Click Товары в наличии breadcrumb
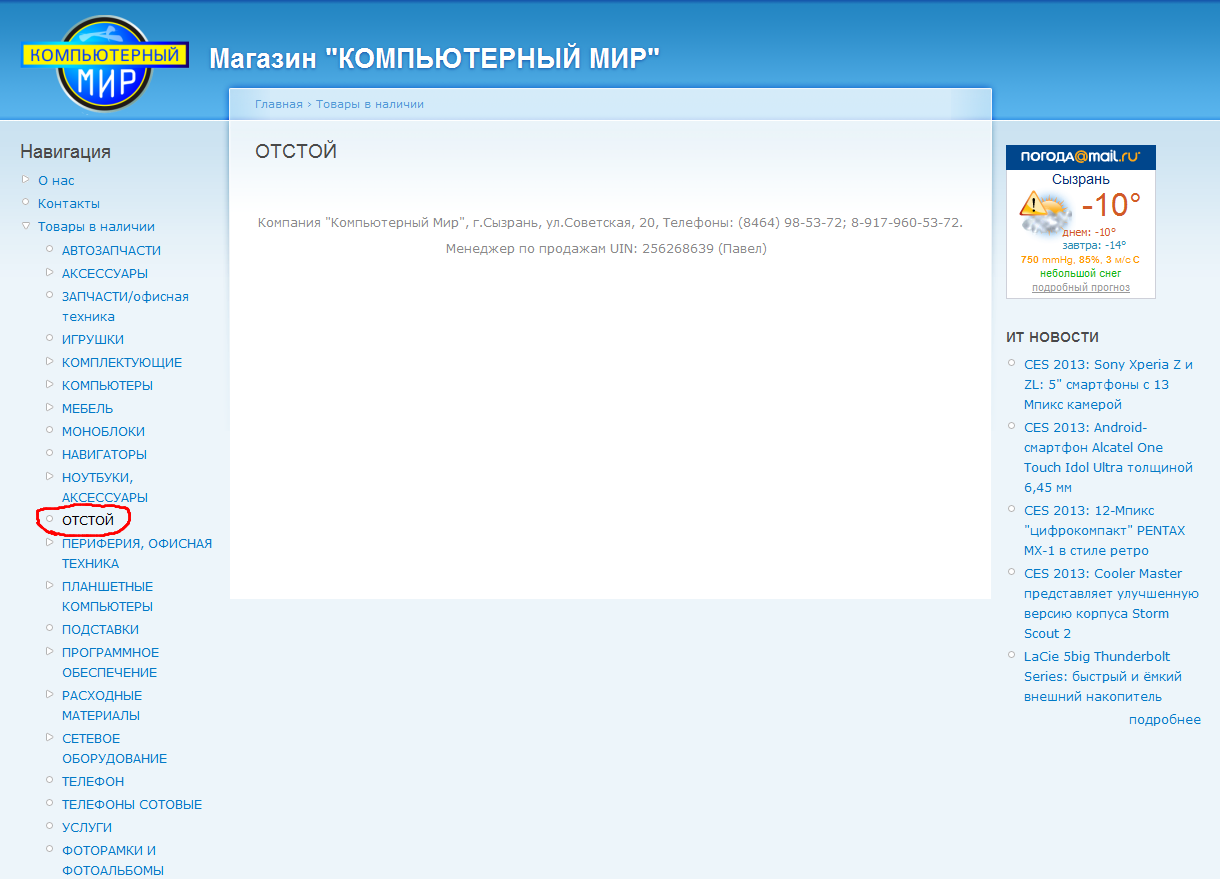Image resolution: width=1220 pixels, height=879 pixels. coord(370,104)
